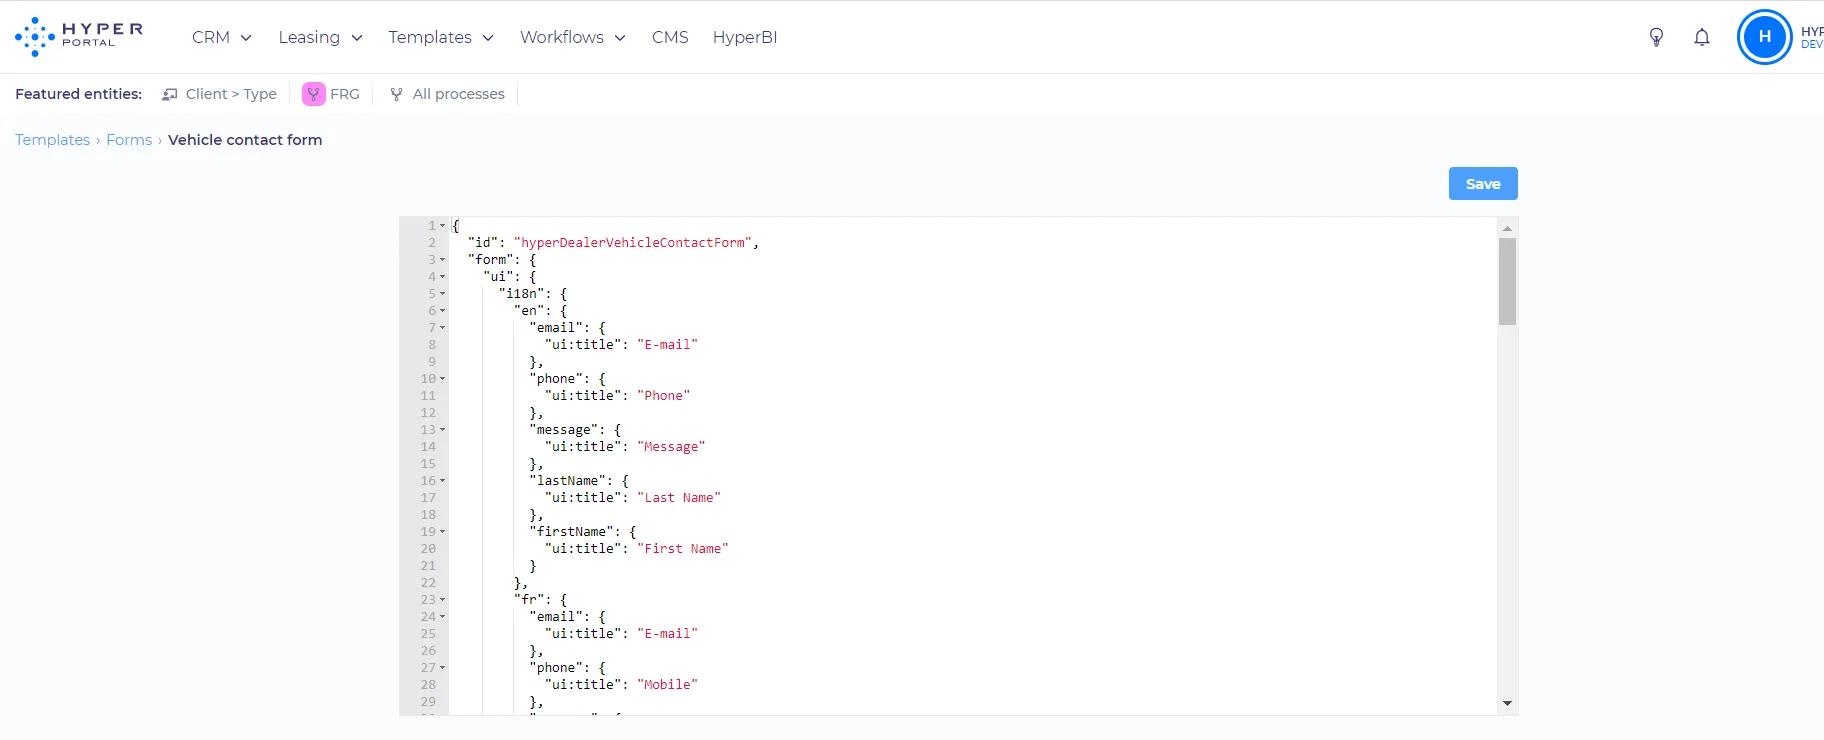Open the FRG featured entity
The width and height of the screenshot is (1824, 740).
point(331,94)
